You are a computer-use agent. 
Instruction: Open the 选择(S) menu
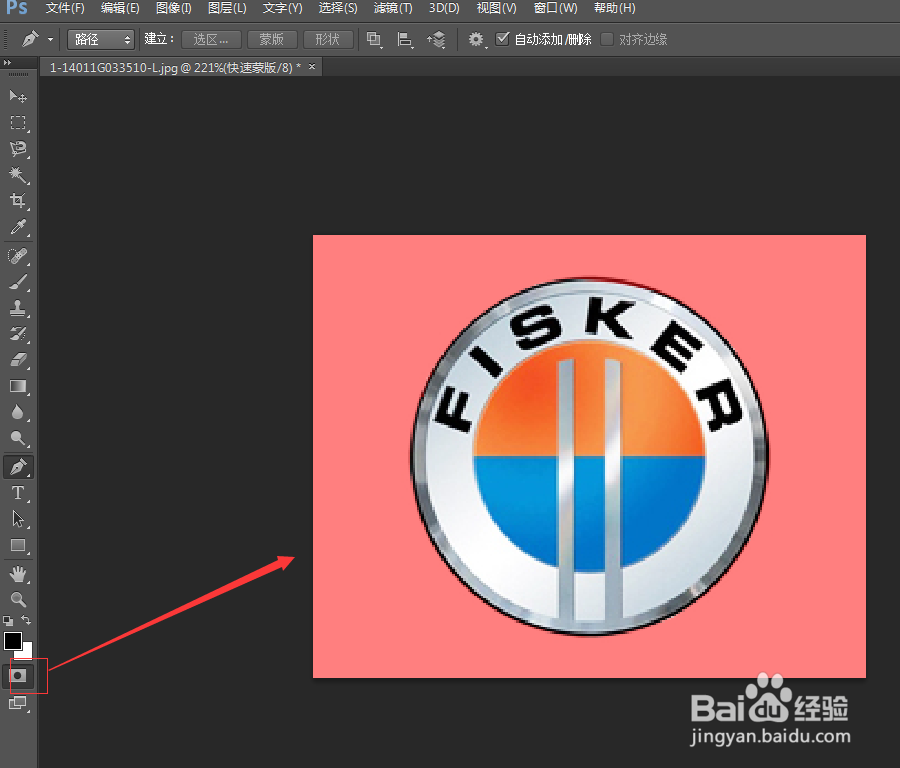click(x=338, y=8)
